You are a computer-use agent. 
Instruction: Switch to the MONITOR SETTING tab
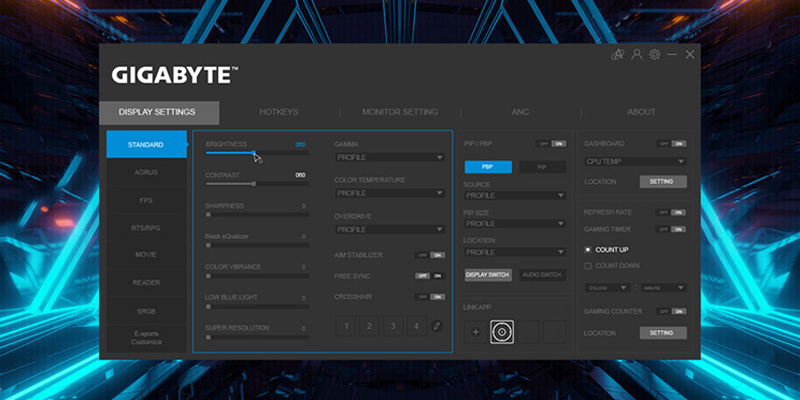pyautogui.click(x=400, y=112)
